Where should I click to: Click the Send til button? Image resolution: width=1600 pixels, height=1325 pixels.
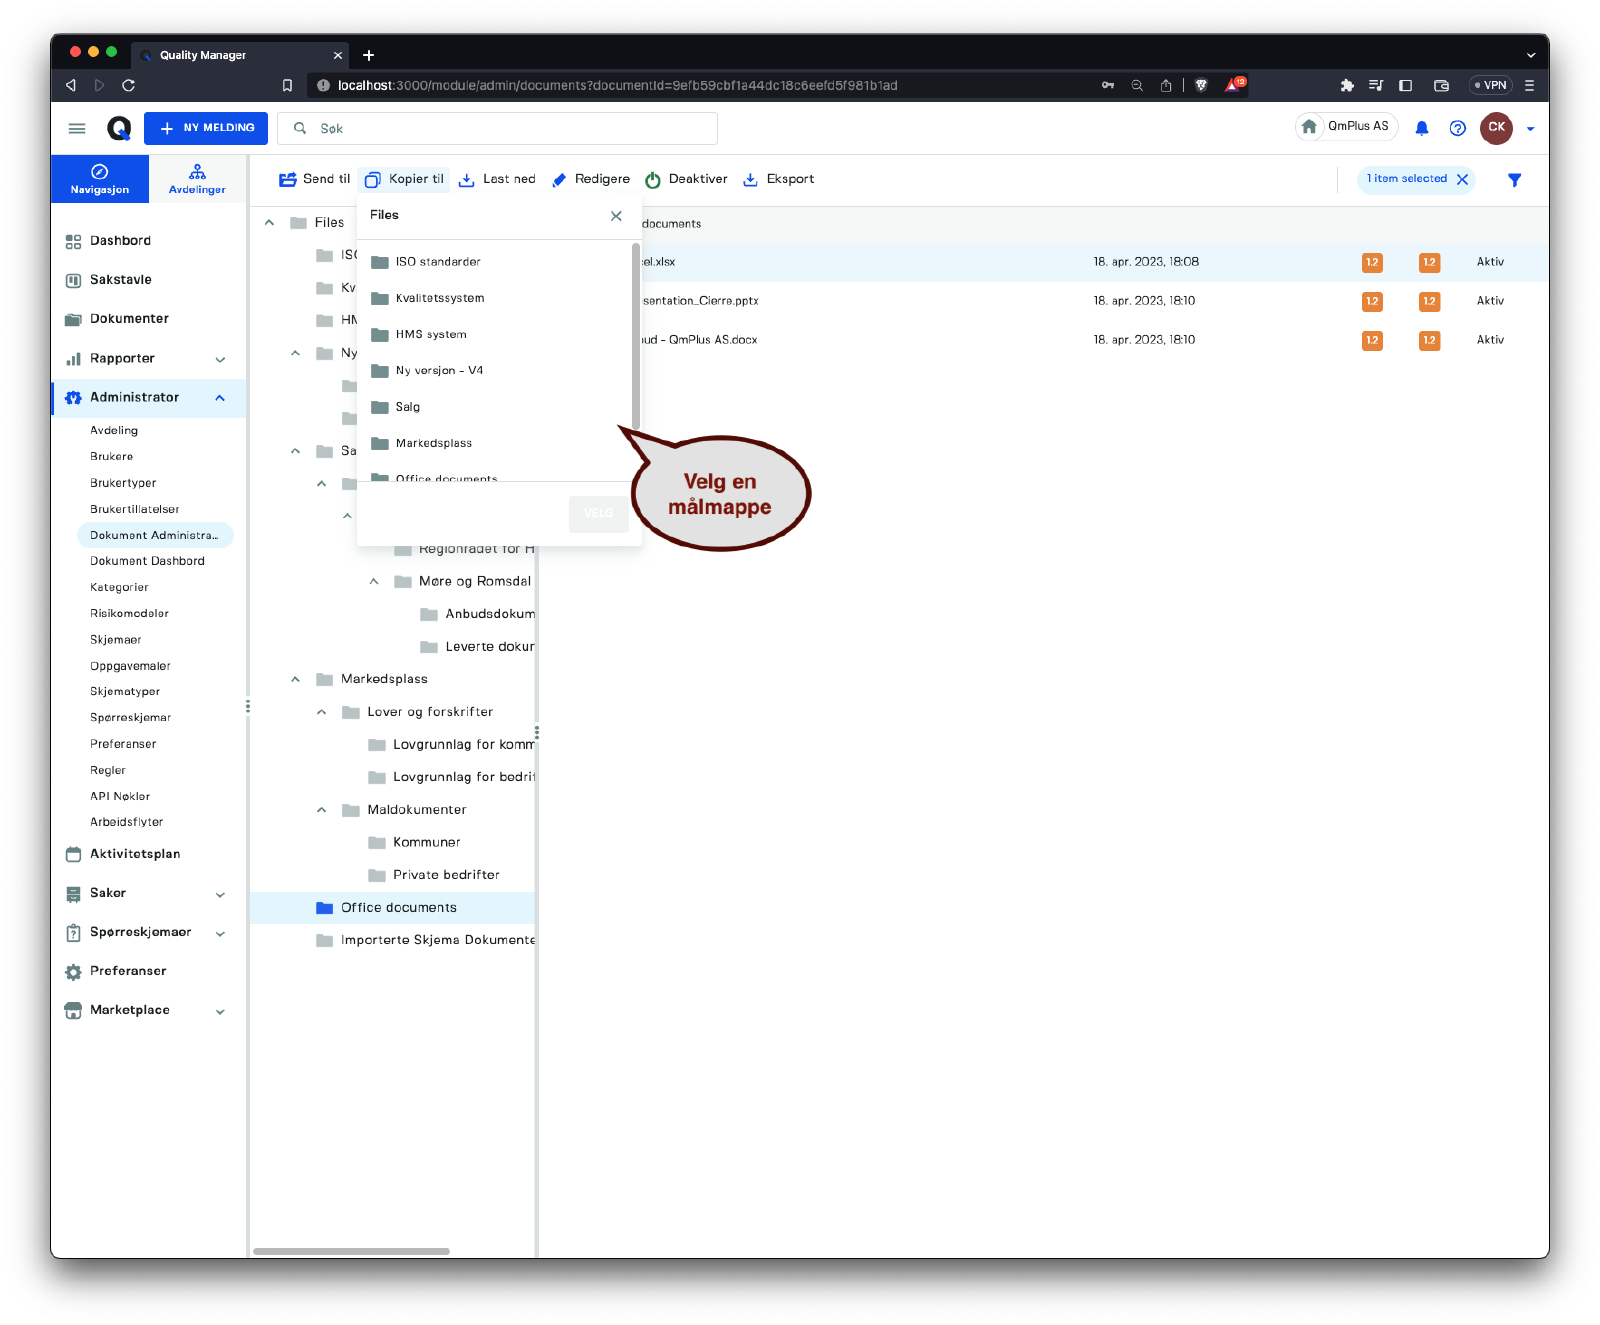point(314,180)
